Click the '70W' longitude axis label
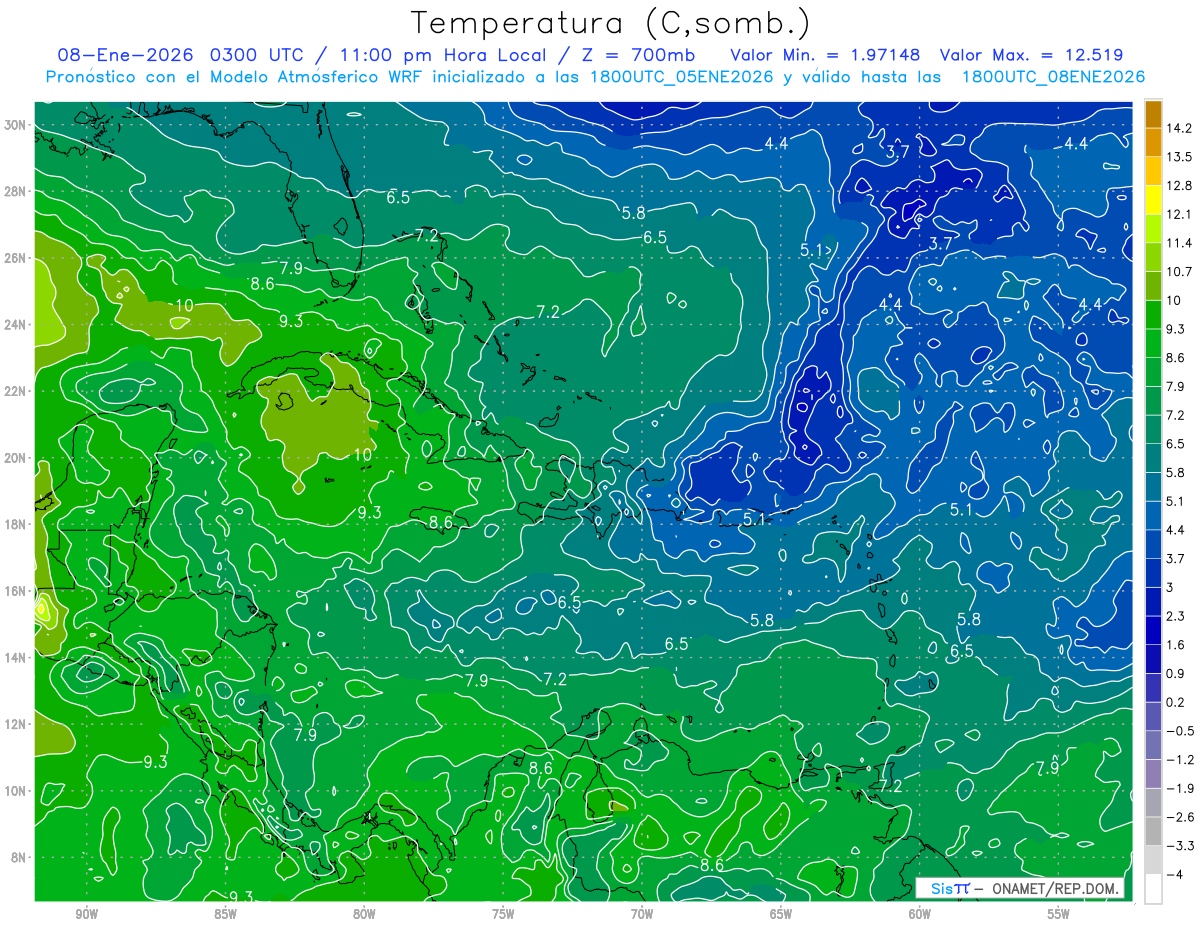1200x927 pixels. click(642, 914)
